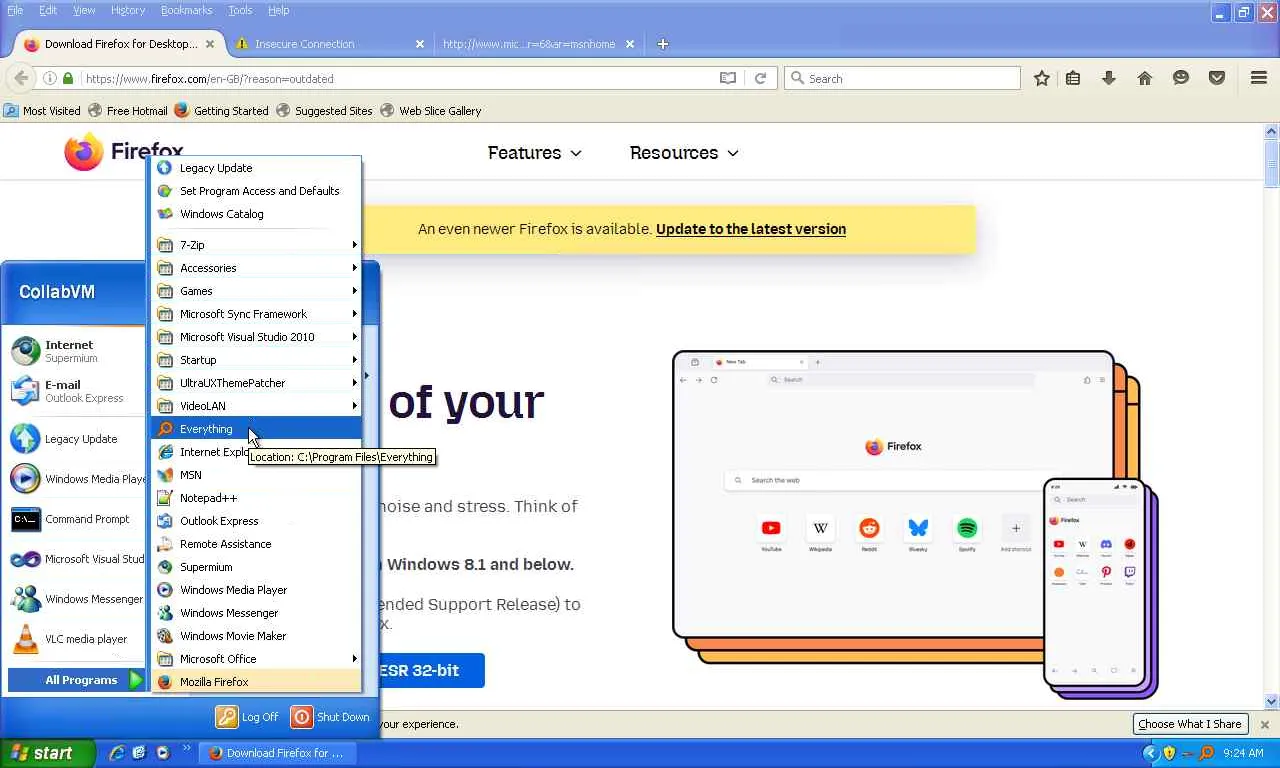Screen dimensions: 1280x768
Task: Close the Insecure Connection tab
Action: 420,44
